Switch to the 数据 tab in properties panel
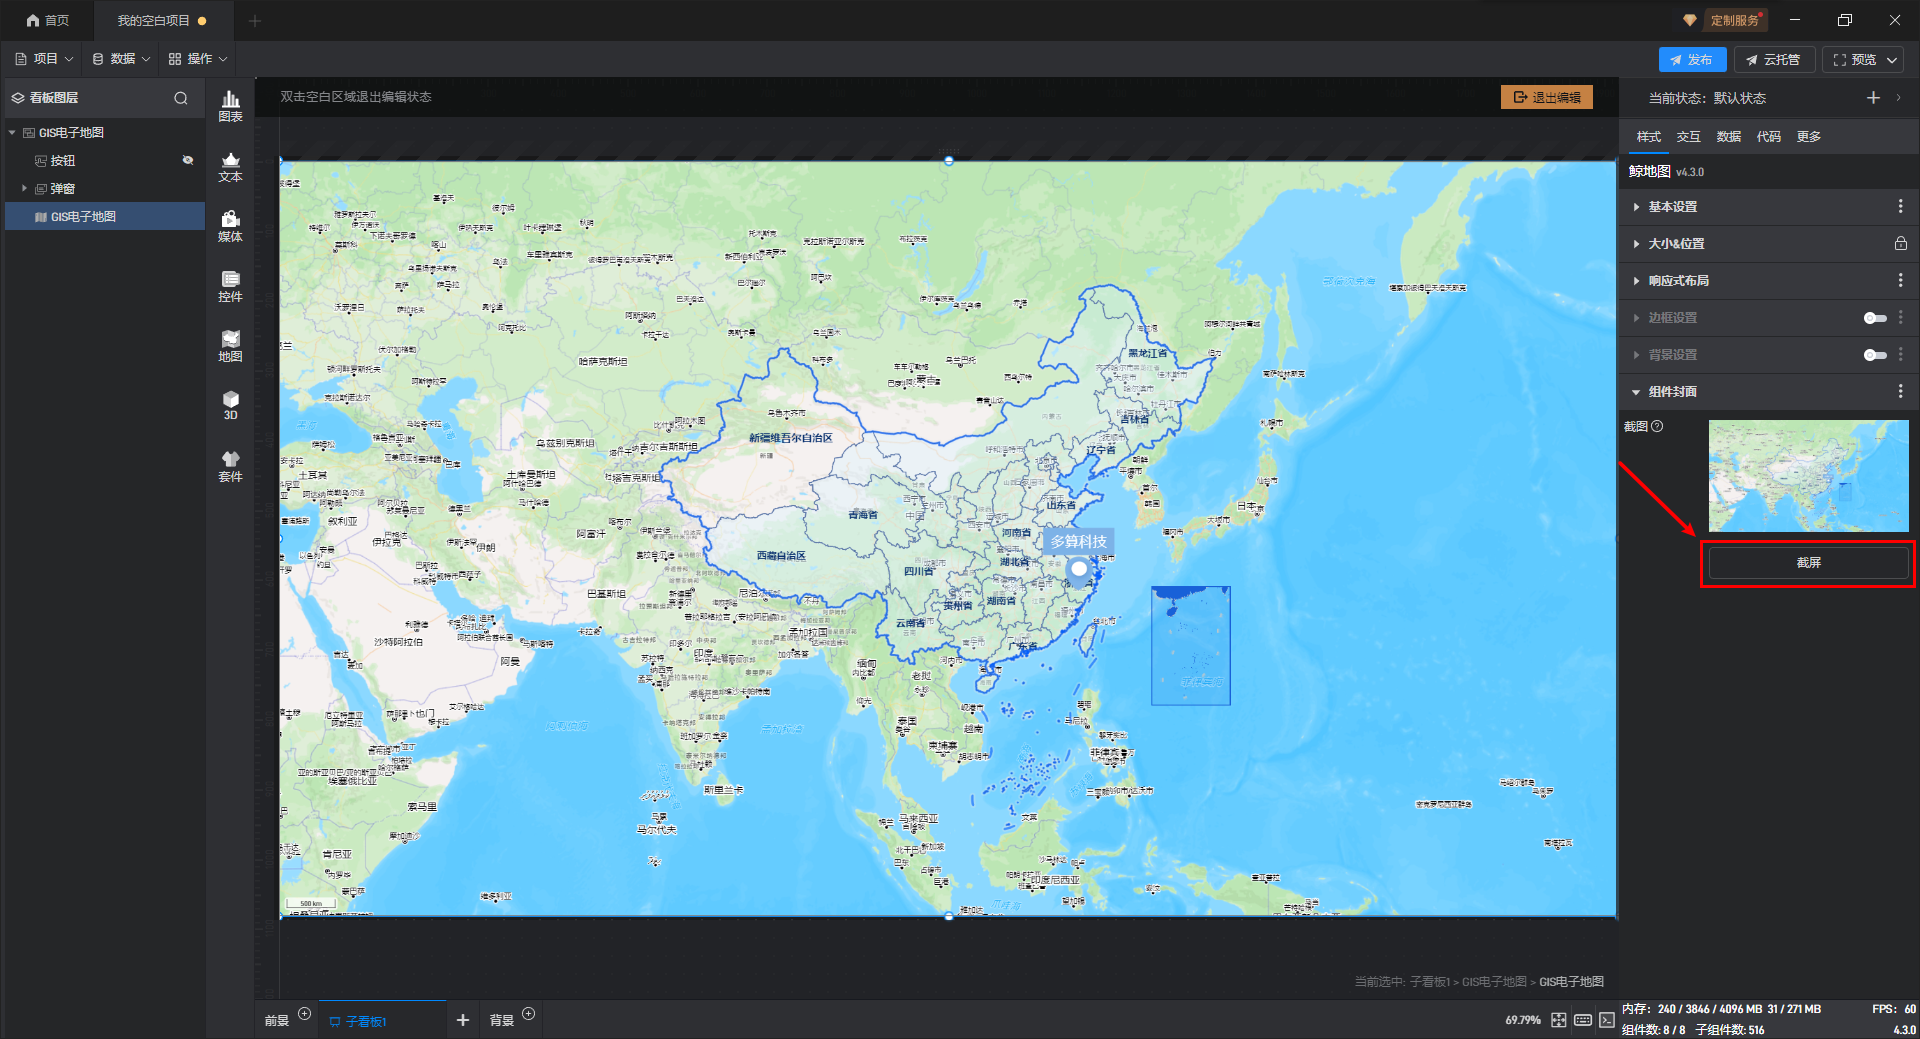1920x1039 pixels. pos(1728,136)
